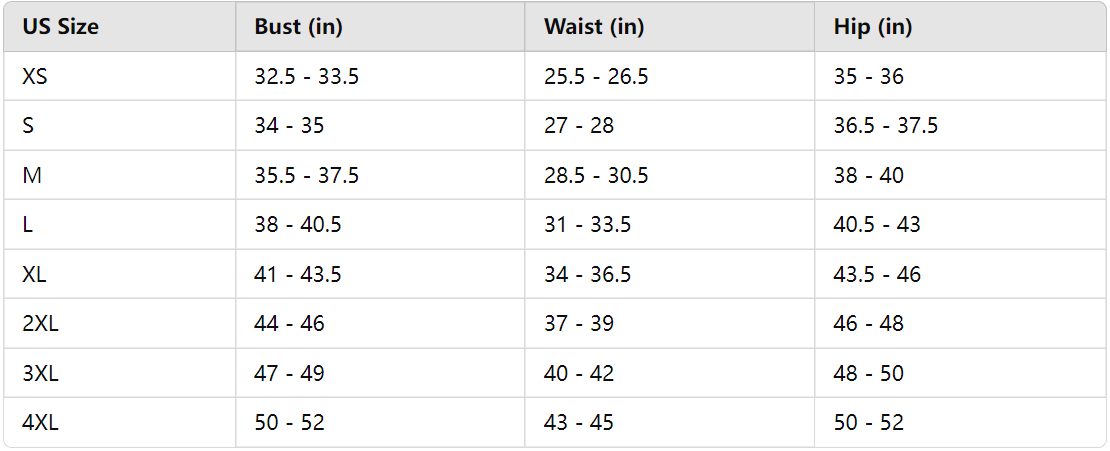
Task: Select the 4XL size cell
Action: [x=40, y=423]
